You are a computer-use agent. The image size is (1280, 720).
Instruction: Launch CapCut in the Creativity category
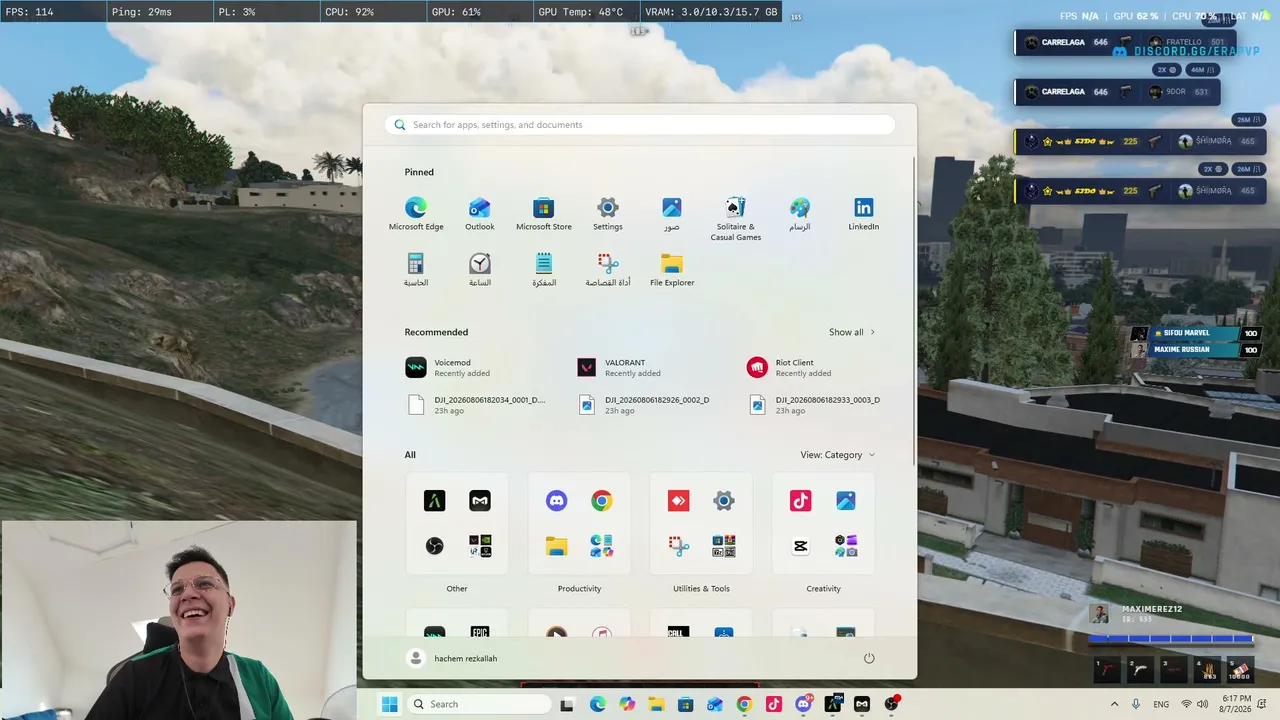click(x=800, y=546)
